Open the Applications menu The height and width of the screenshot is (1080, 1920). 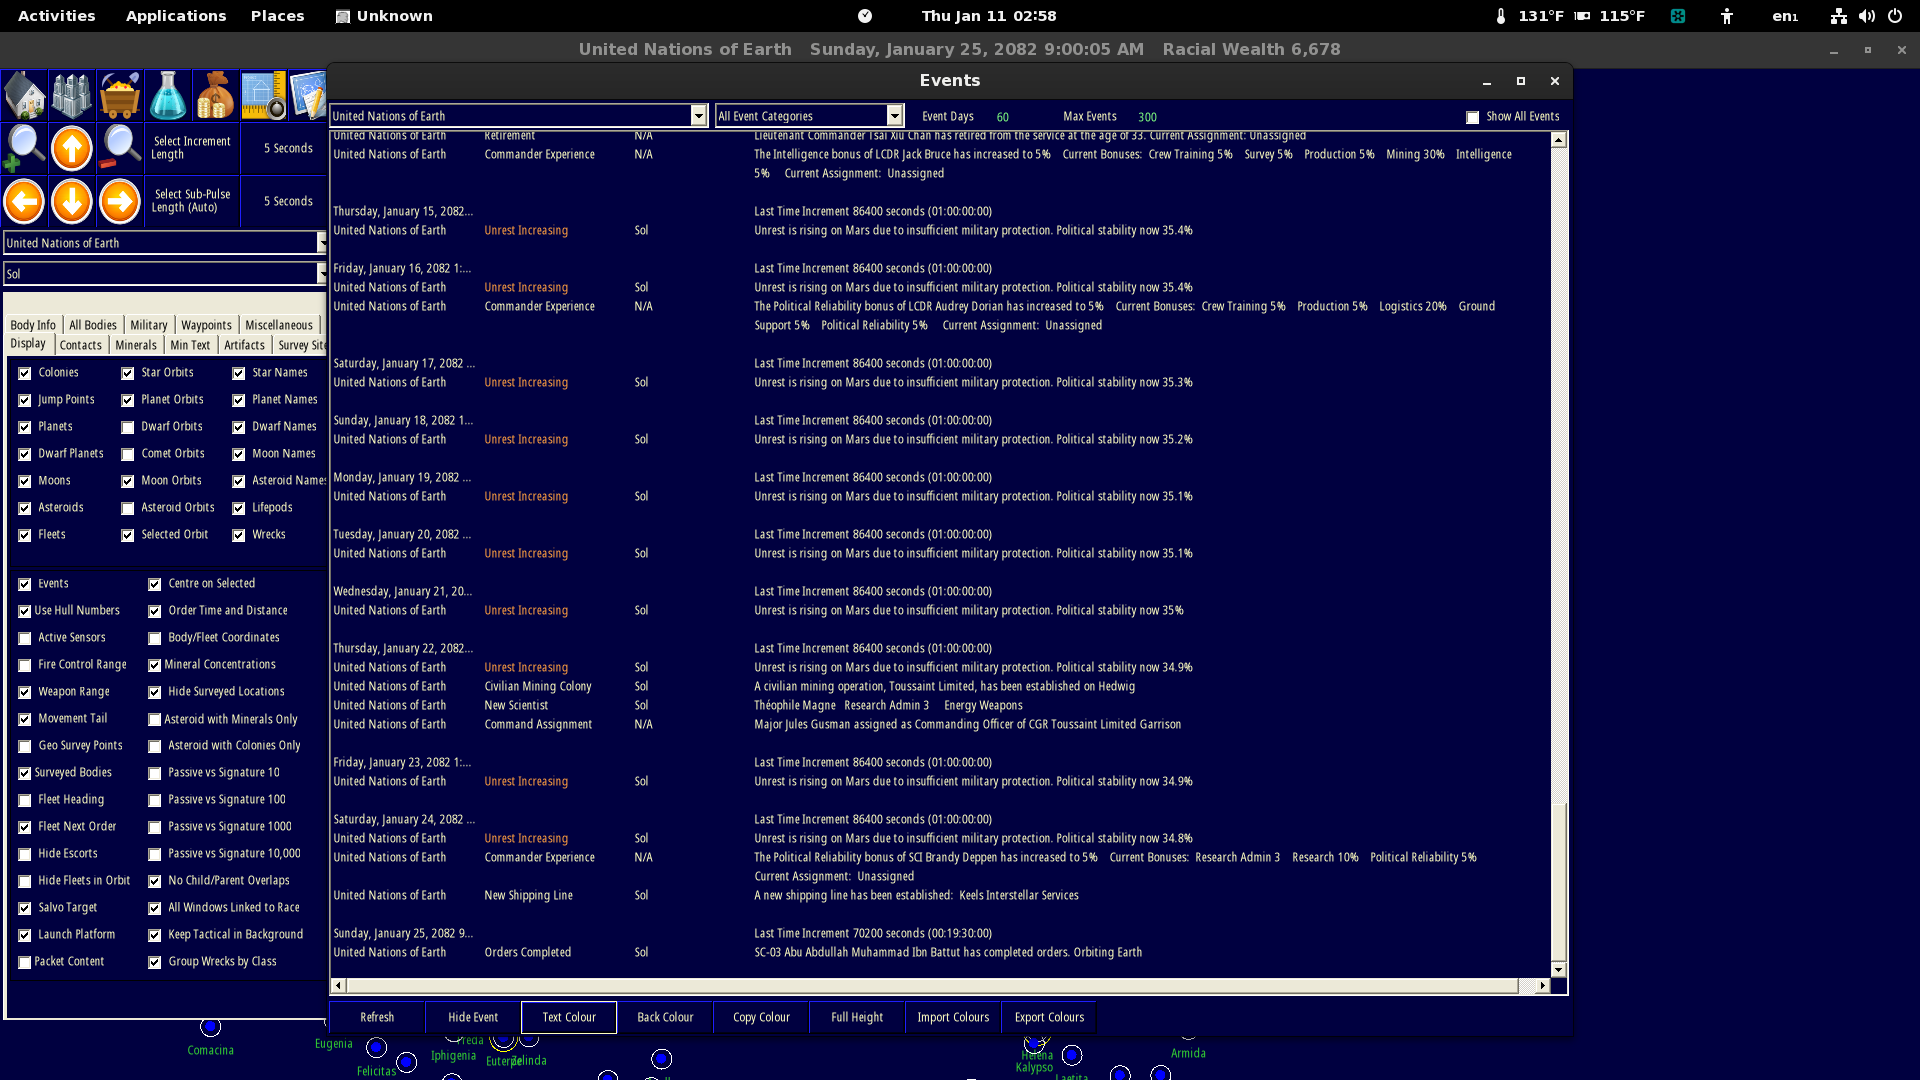point(176,16)
